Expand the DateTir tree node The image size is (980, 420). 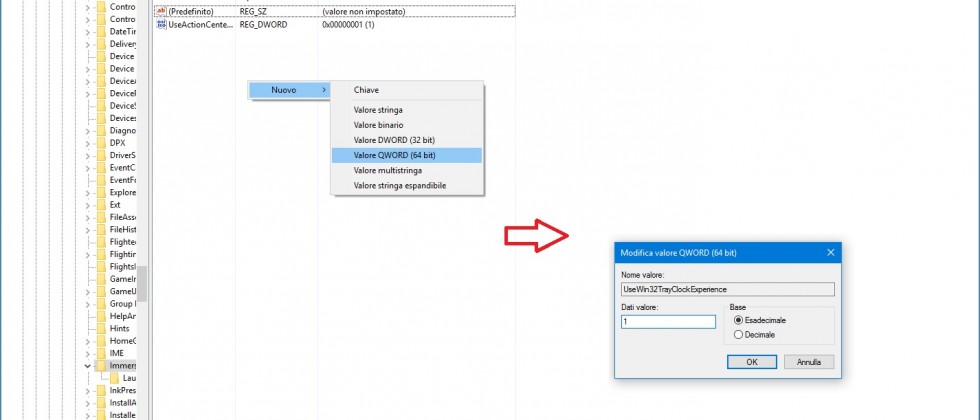tap(88, 31)
